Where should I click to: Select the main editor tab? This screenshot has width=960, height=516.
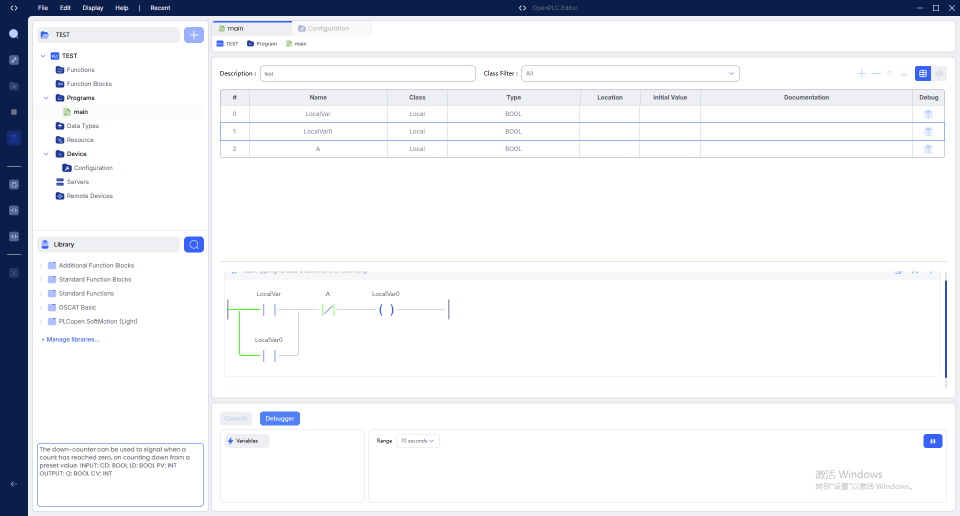pyautogui.click(x=252, y=28)
